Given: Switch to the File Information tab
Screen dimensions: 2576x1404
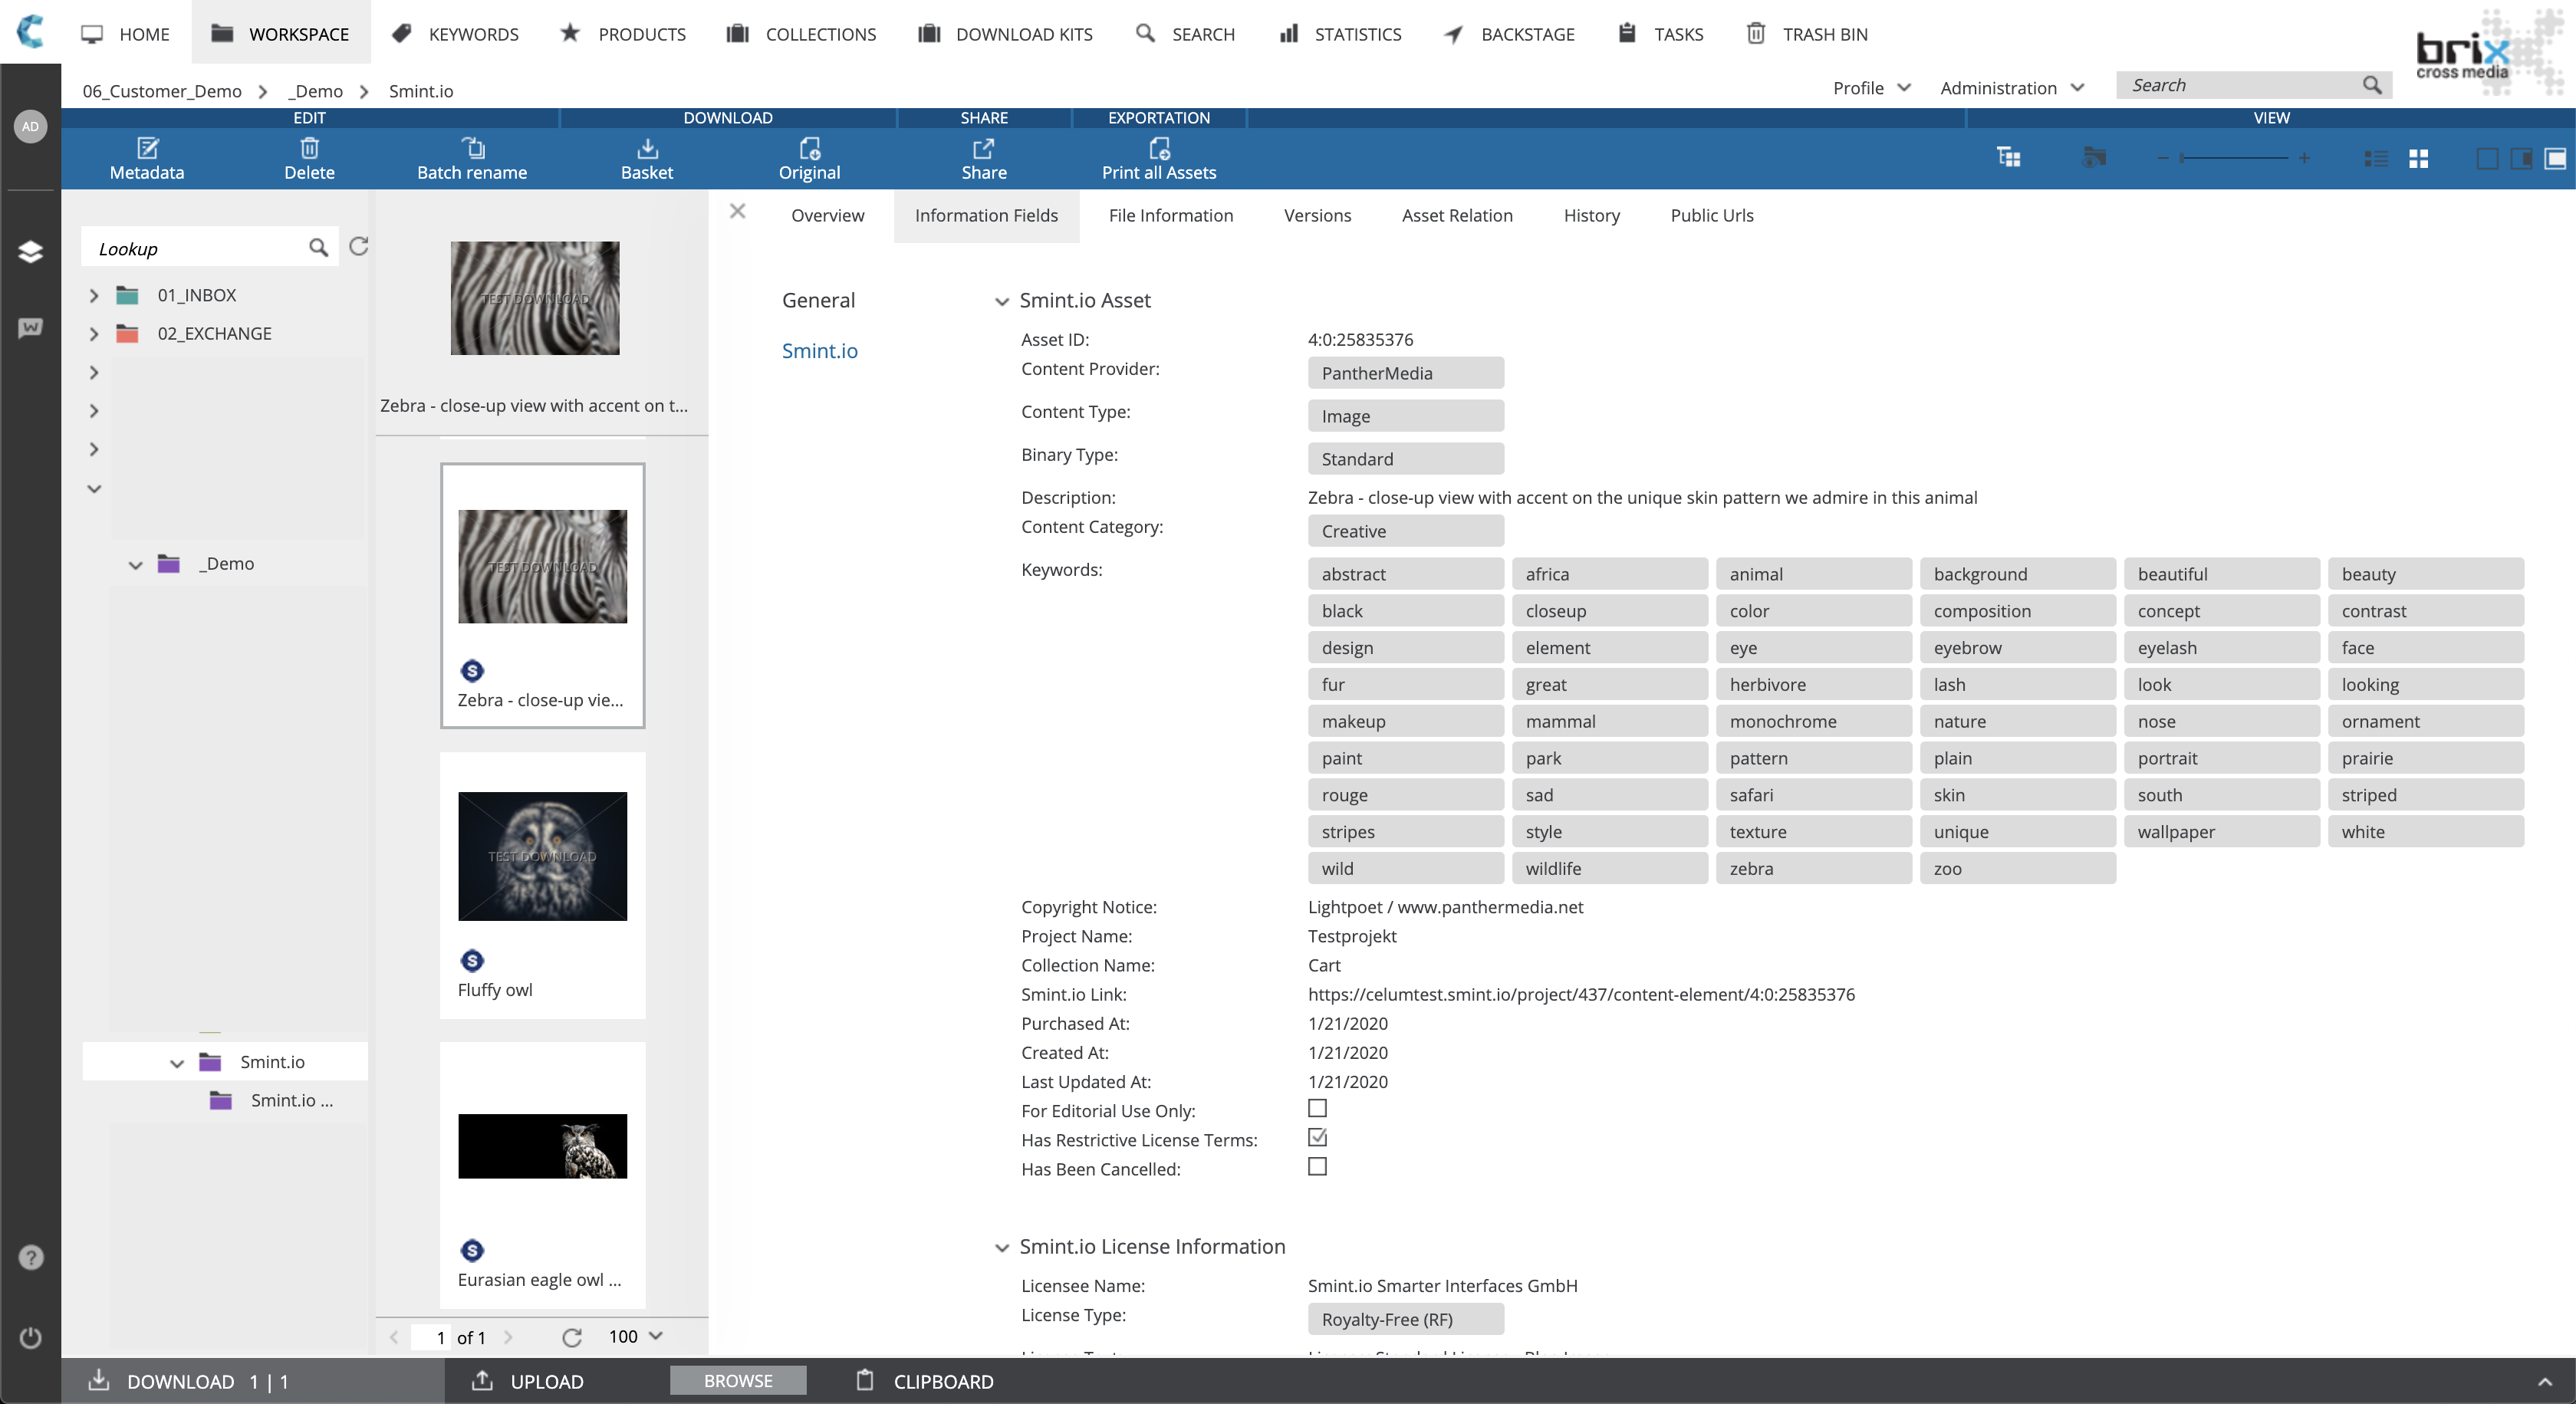Looking at the screenshot, I should 1170,215.
